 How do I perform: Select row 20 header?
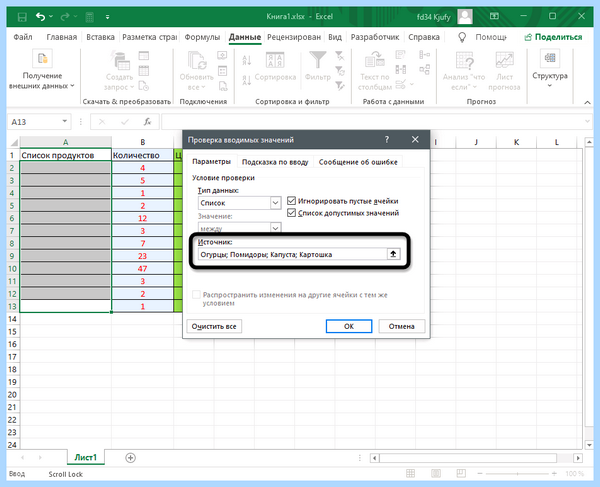tap(12, 394)
